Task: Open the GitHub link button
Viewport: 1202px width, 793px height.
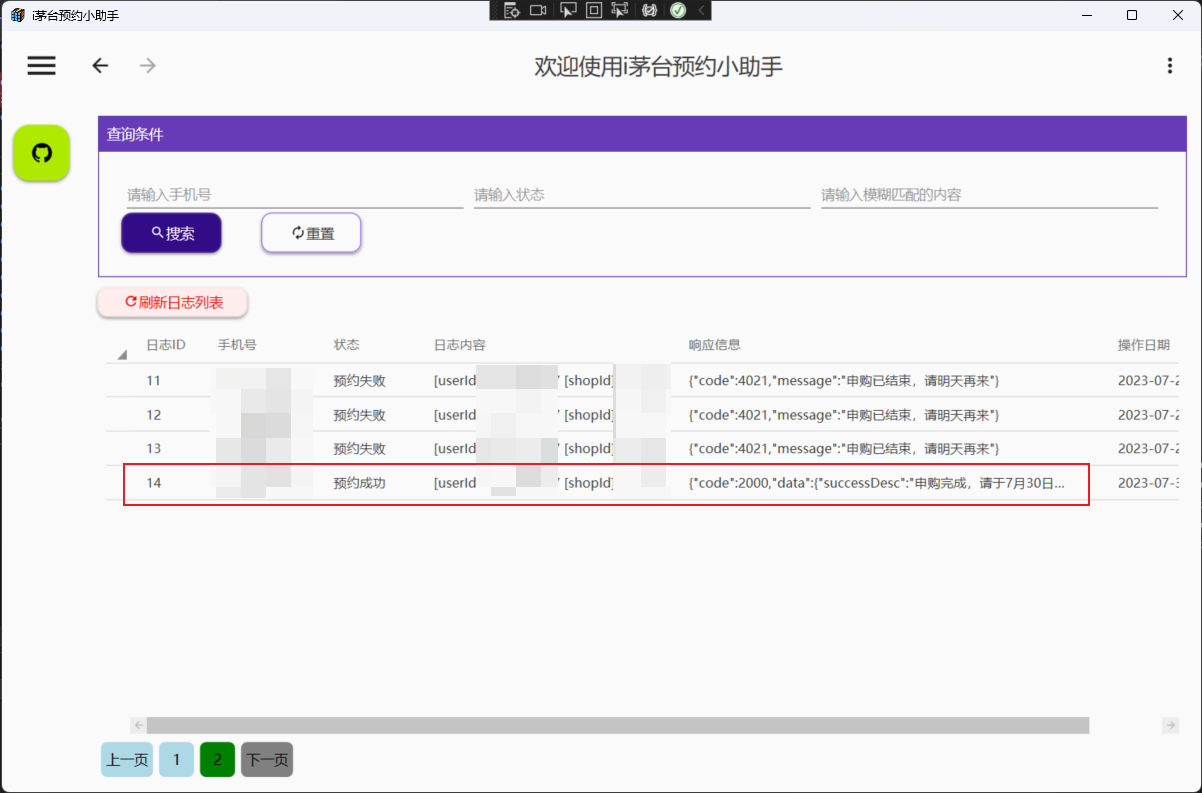Action: 41,153
